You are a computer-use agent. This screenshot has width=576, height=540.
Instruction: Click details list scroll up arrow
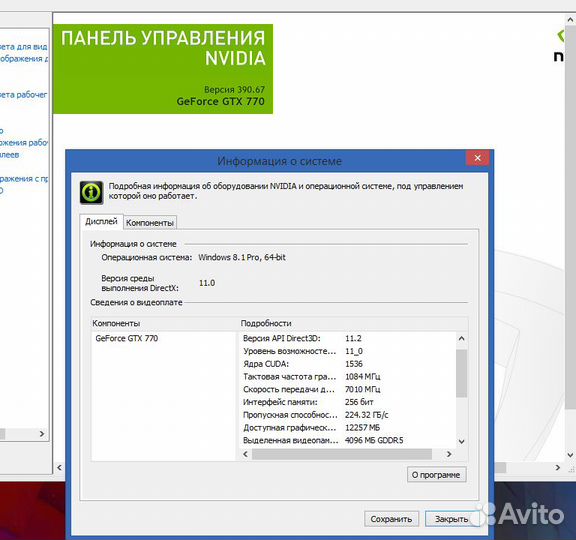(462, 338)
